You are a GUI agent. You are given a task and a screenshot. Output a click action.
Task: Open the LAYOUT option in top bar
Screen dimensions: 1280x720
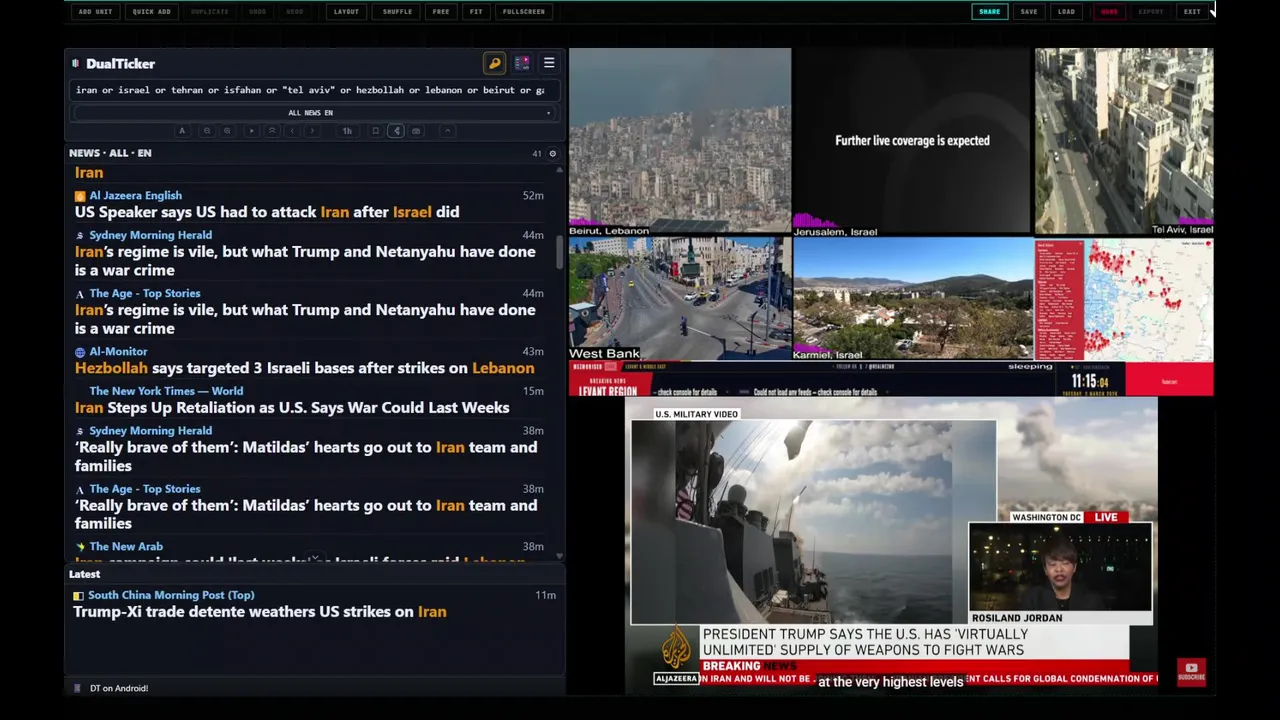point(346,11)
